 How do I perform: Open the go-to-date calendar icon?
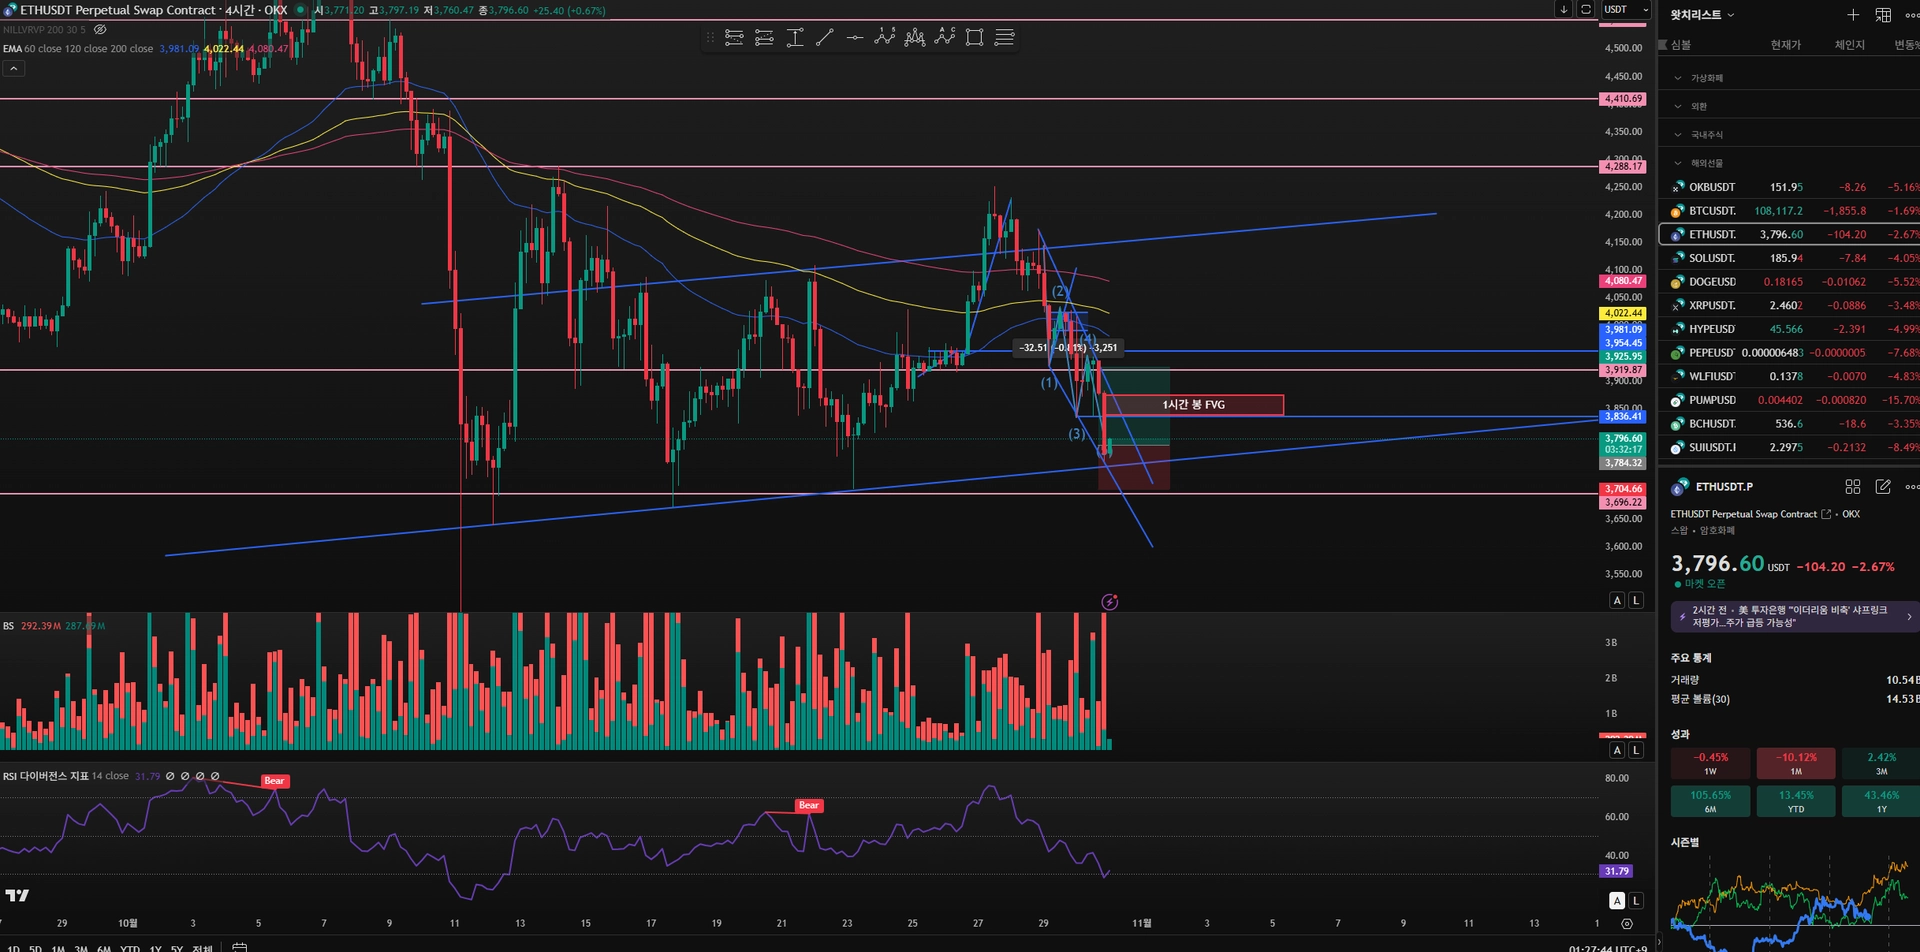(240, 947)
